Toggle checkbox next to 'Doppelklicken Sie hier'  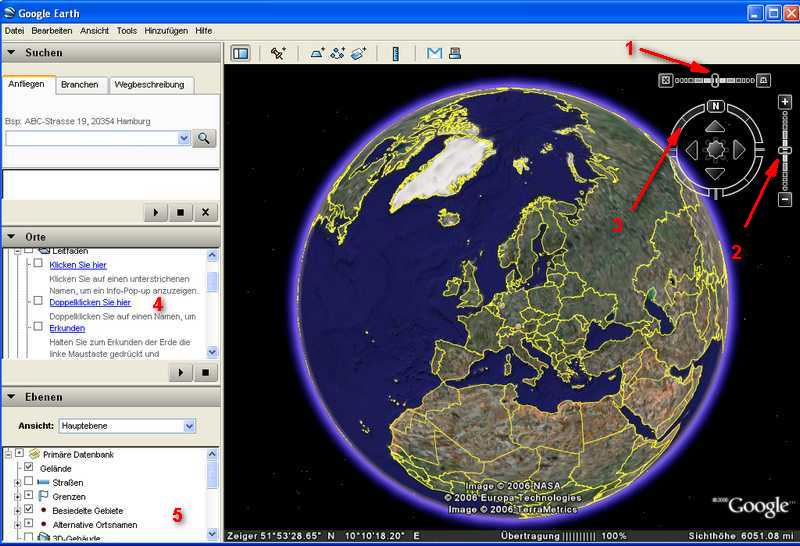click(38, 301)
